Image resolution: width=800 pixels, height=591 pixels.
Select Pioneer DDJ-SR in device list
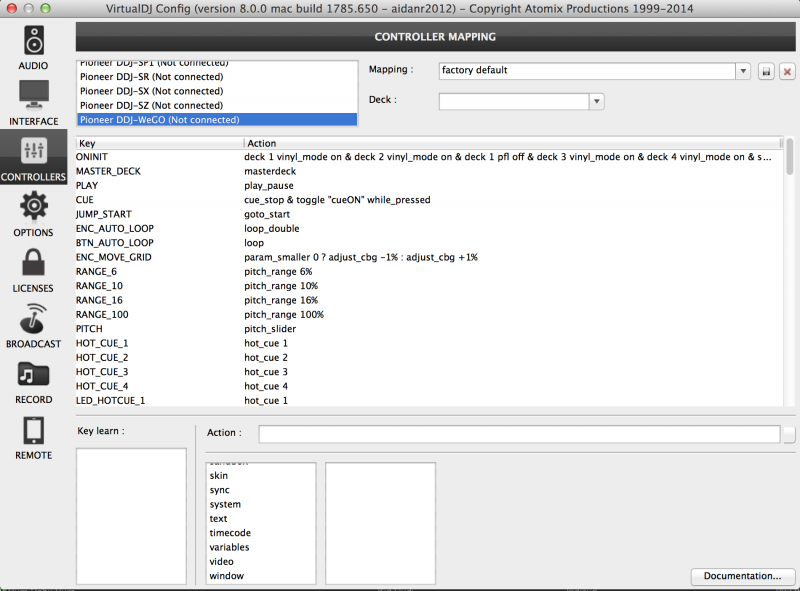pyautogui.click(x=217, y=77)
